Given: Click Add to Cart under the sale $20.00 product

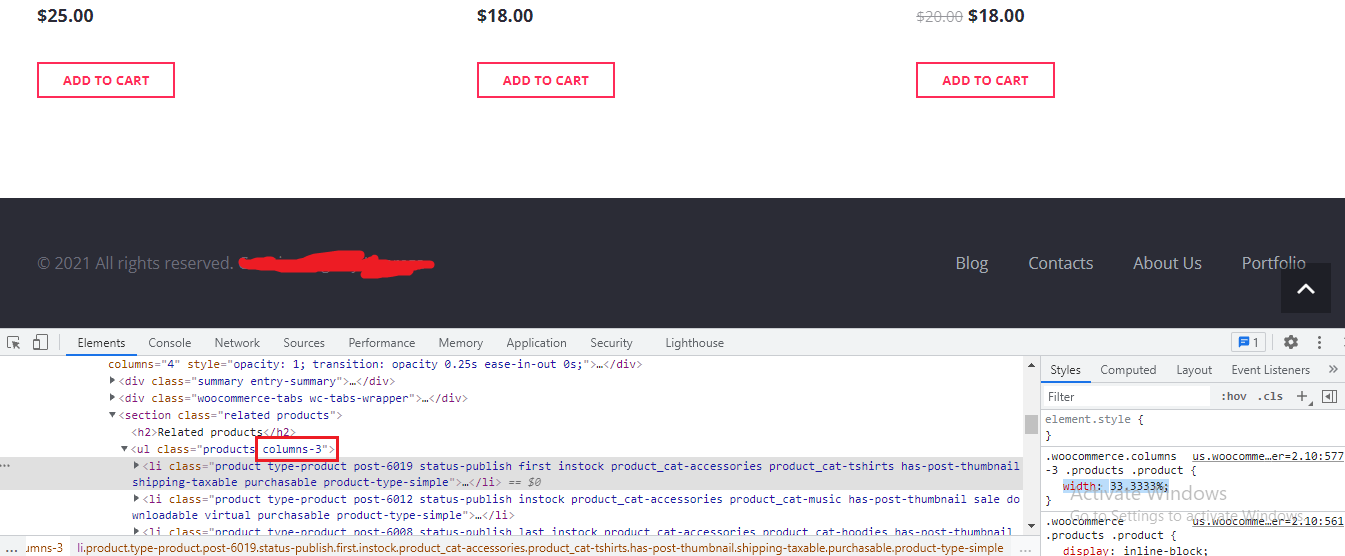Looking at the screenshot, I should point(985,80).
